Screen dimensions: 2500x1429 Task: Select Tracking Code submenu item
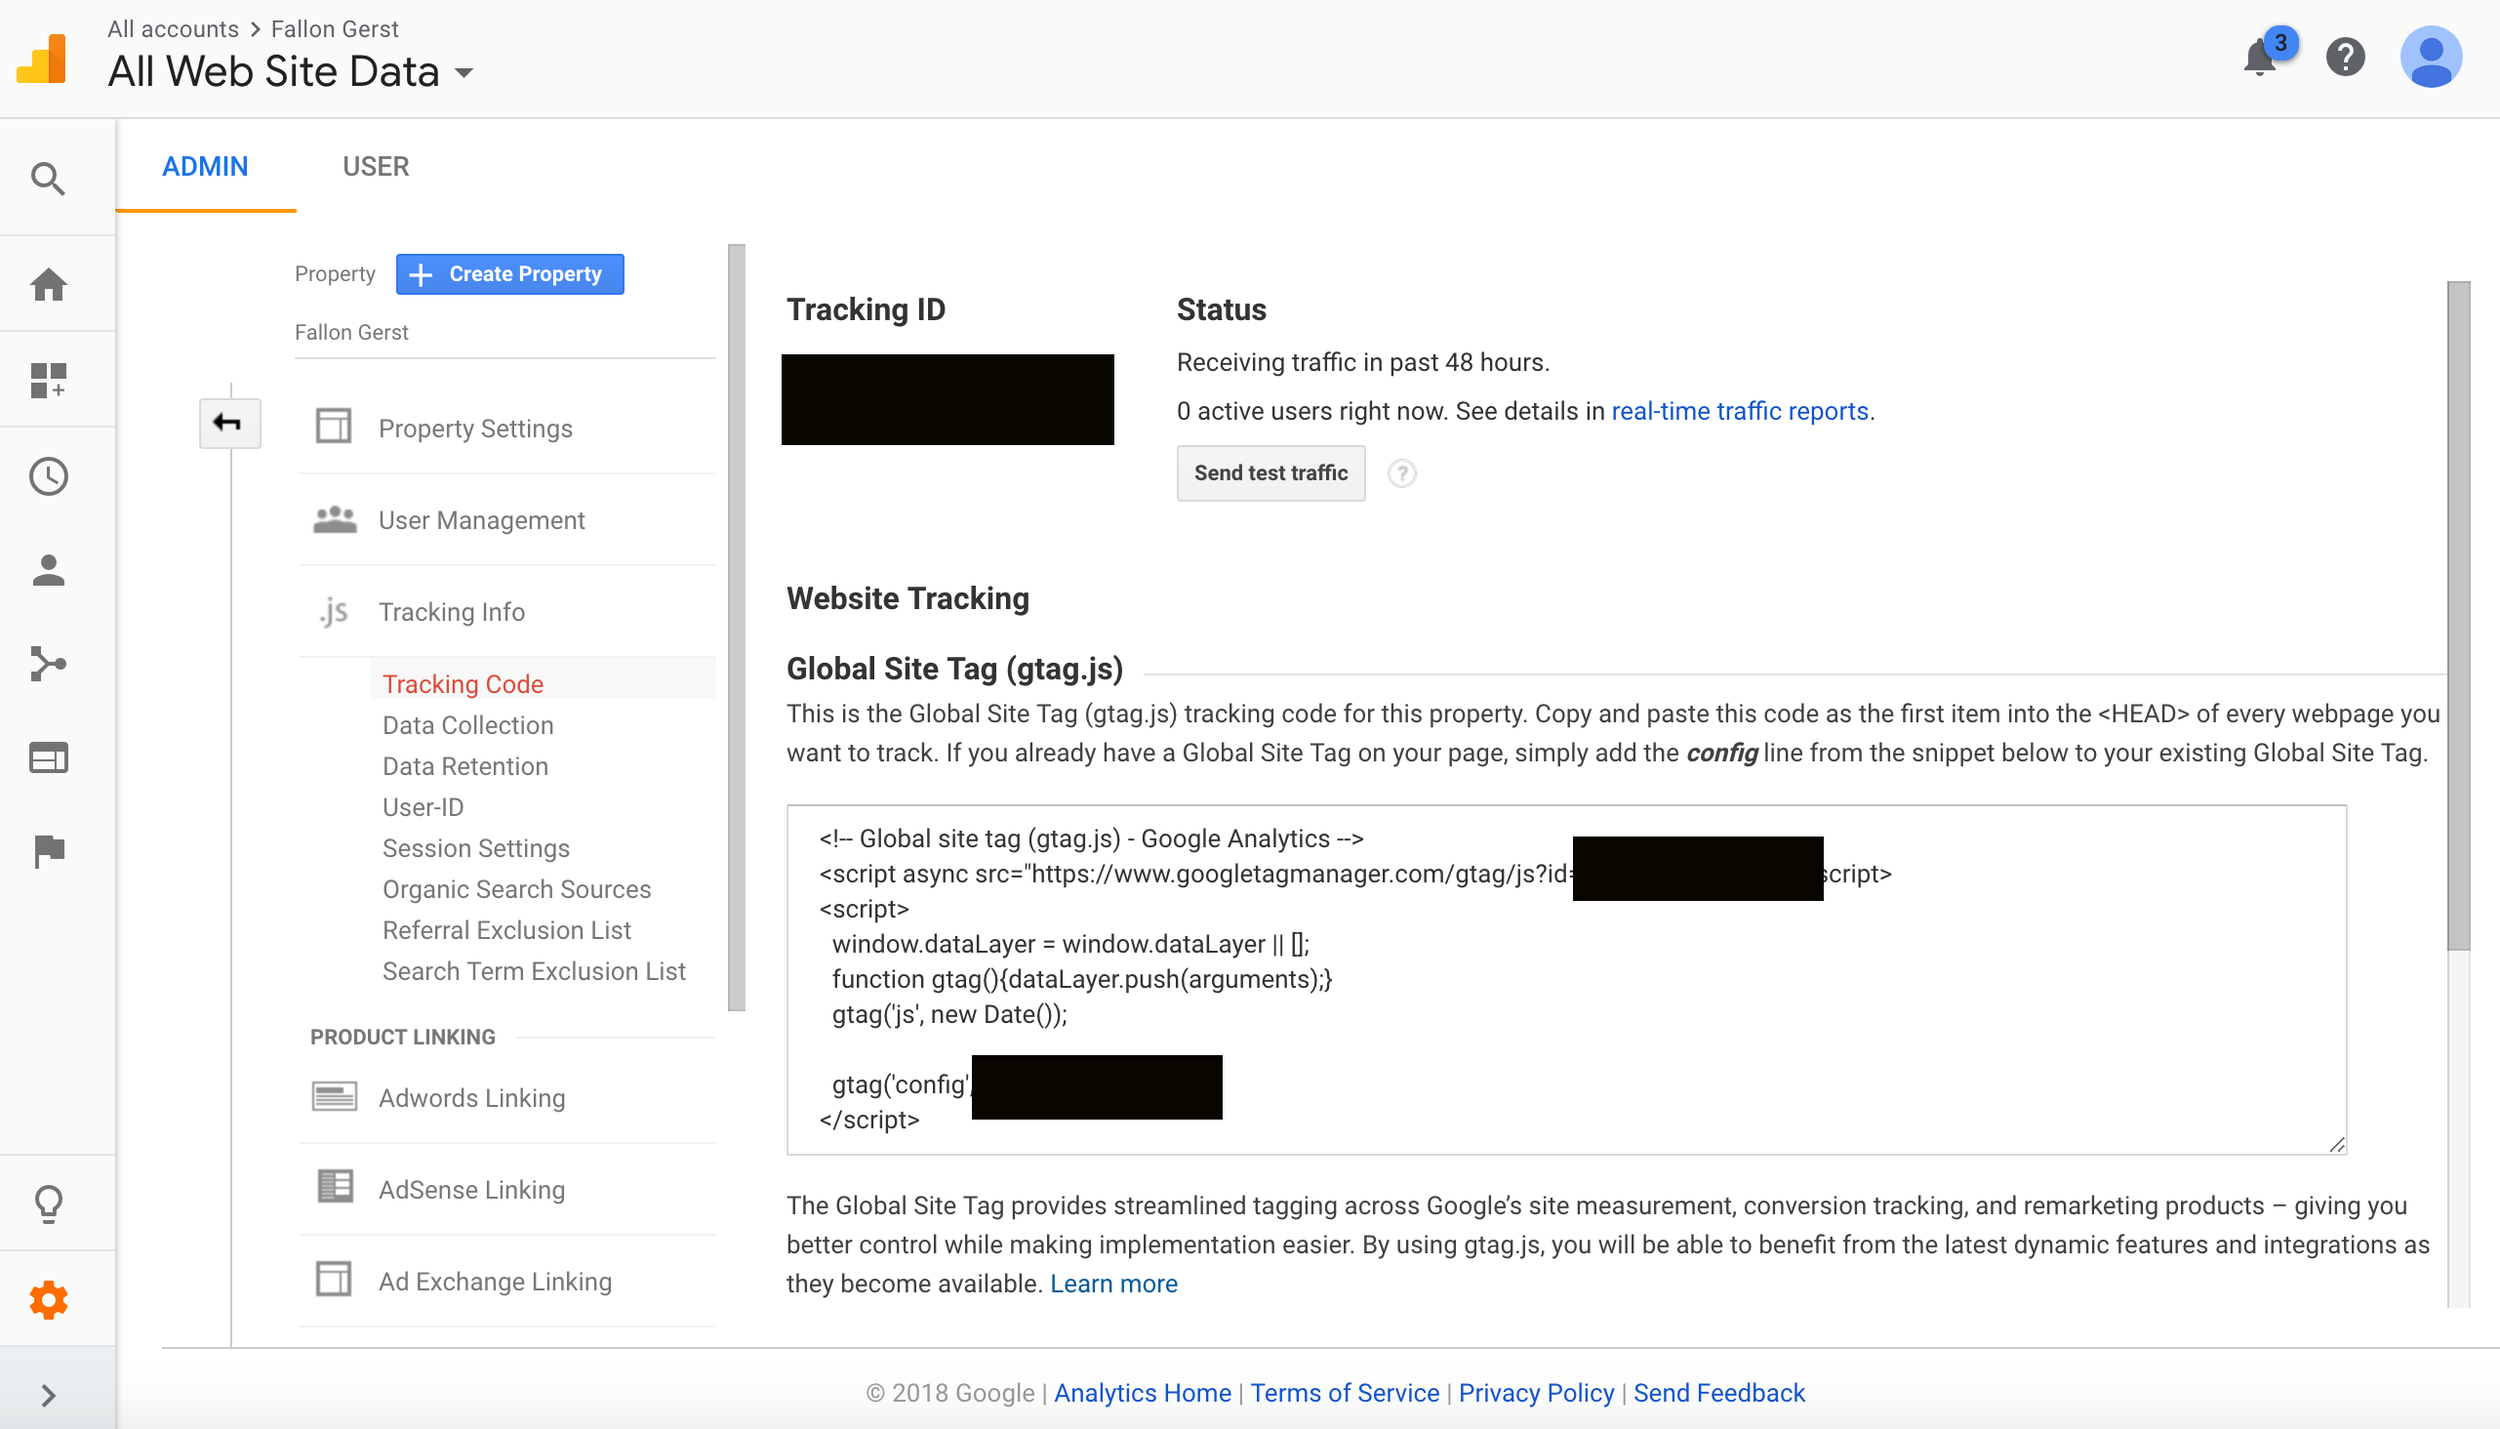click(x=463, y=684)
